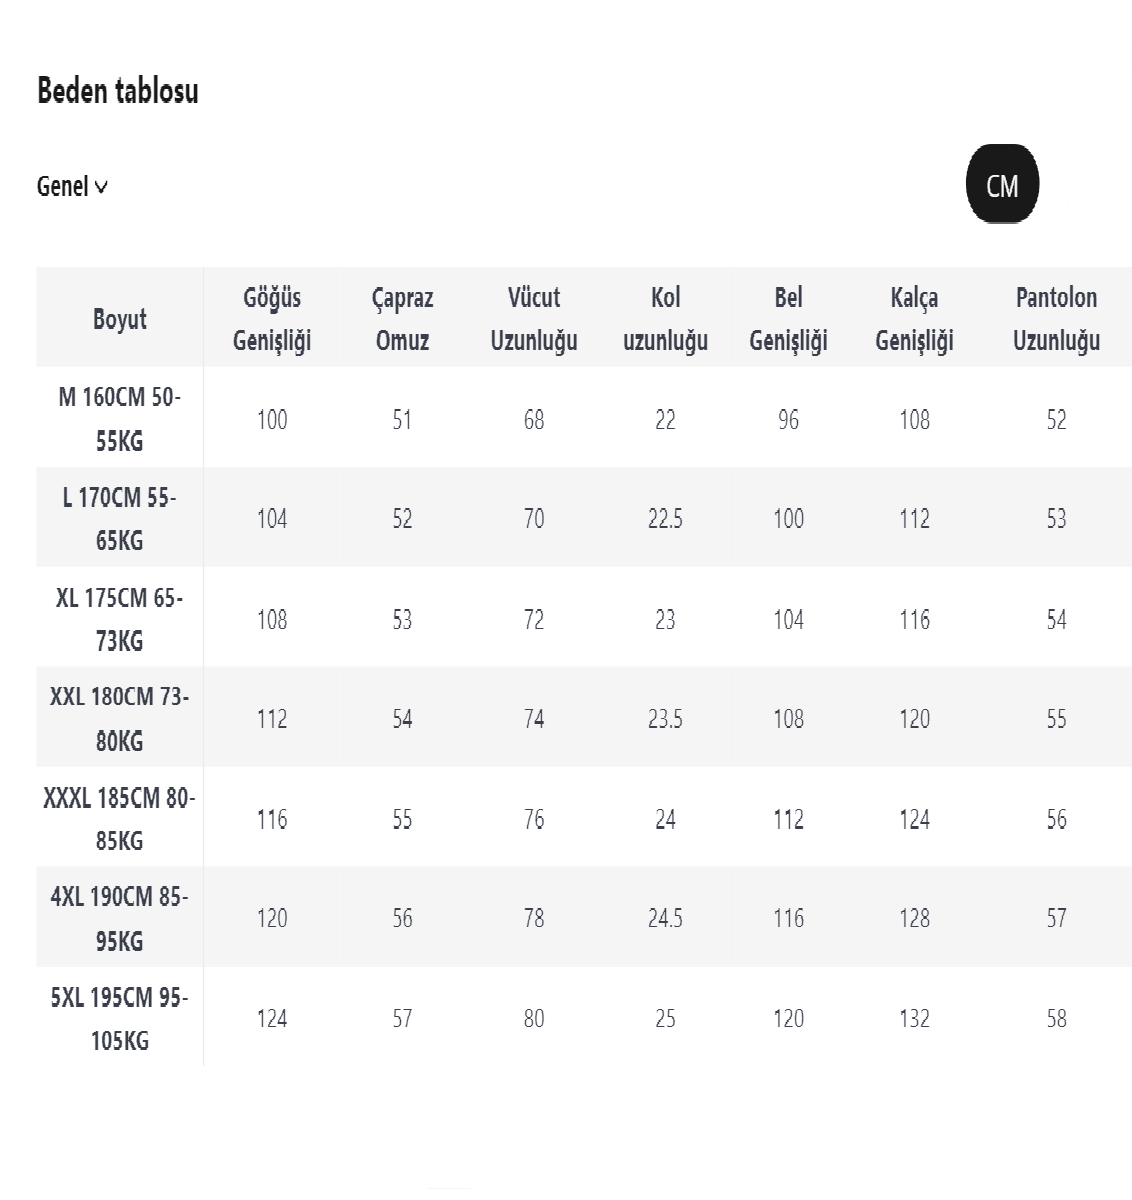Select the M 160CM 50-55KG size row
This screenshot has width=1132, height=1200.
119,419
